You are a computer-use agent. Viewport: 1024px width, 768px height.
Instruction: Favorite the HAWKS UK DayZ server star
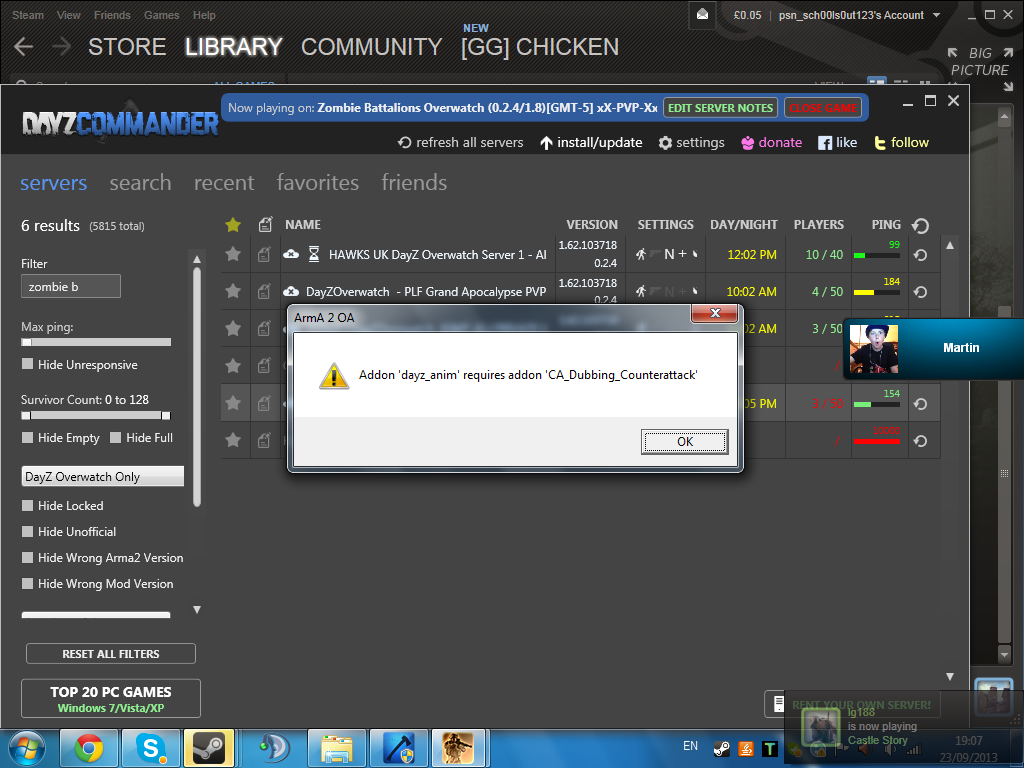(x=233, y=254)
